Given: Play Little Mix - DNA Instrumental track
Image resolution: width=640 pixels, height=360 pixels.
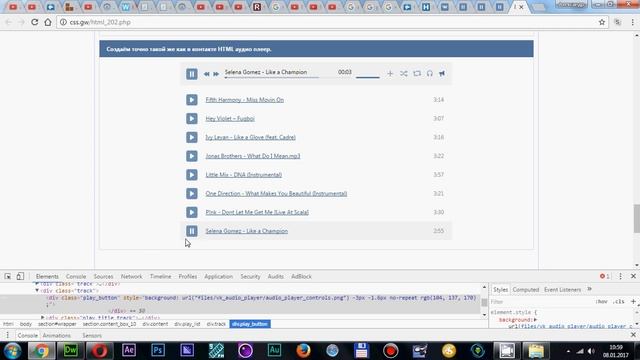Looking at the screenshot, I should click(x=191, y=175).
